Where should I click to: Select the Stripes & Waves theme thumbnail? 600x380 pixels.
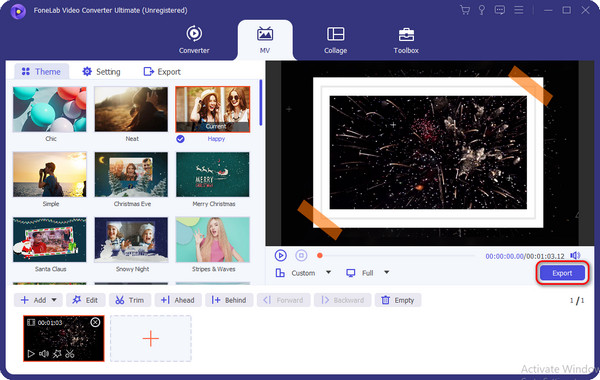tap(213, 240)
